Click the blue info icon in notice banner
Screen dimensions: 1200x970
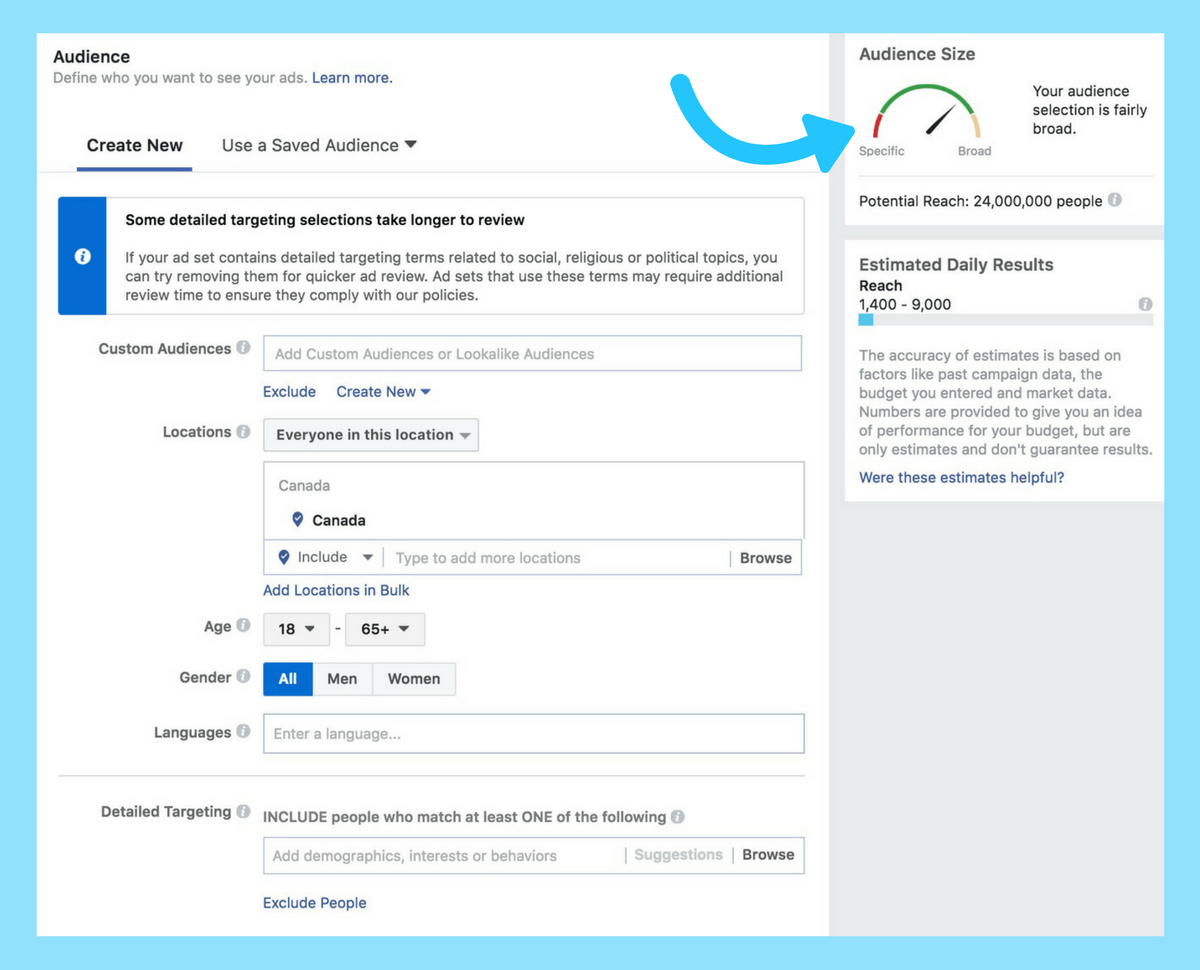pyautogui.click(x=83, y=257)
